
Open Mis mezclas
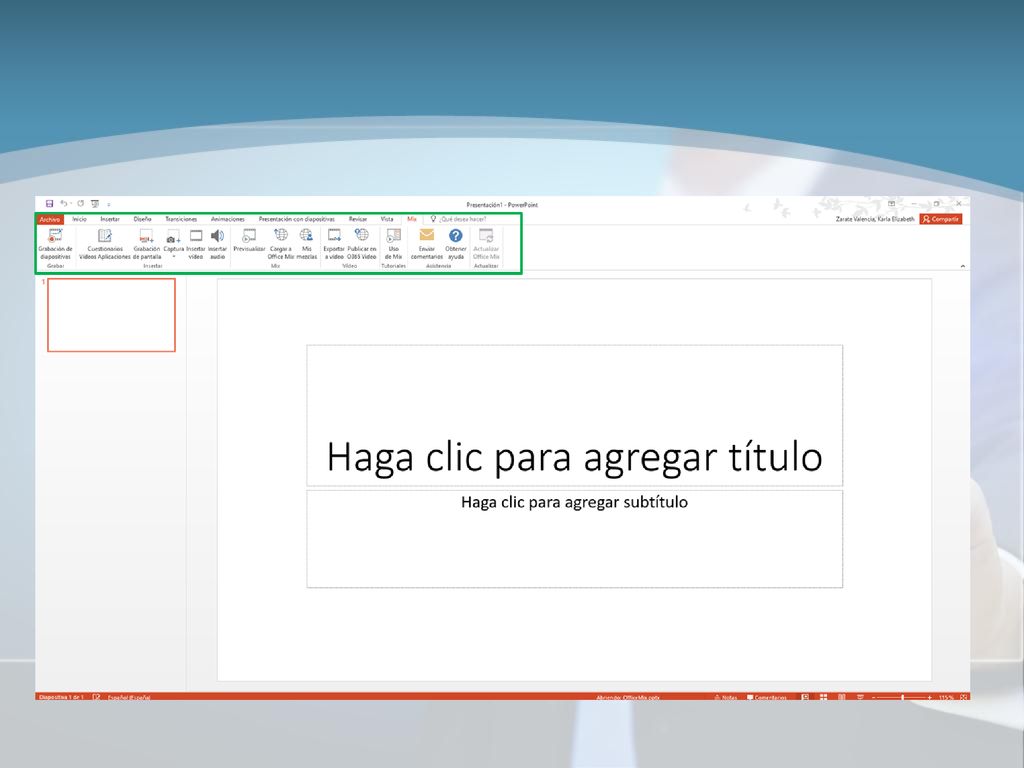coord(307,244)
